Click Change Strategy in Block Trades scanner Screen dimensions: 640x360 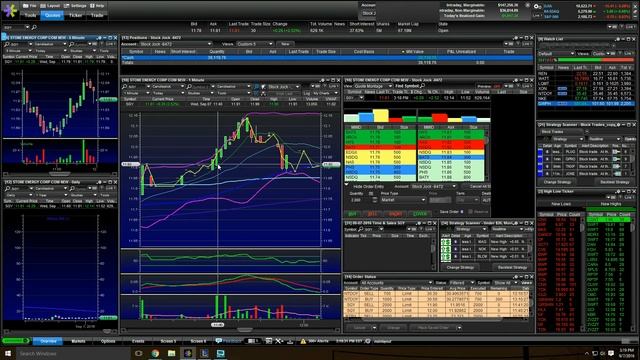tap(558, 182)
